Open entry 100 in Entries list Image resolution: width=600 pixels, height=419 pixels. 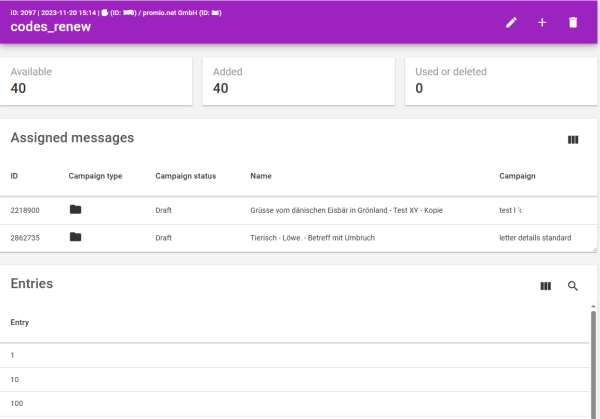(x=17, y=404)
